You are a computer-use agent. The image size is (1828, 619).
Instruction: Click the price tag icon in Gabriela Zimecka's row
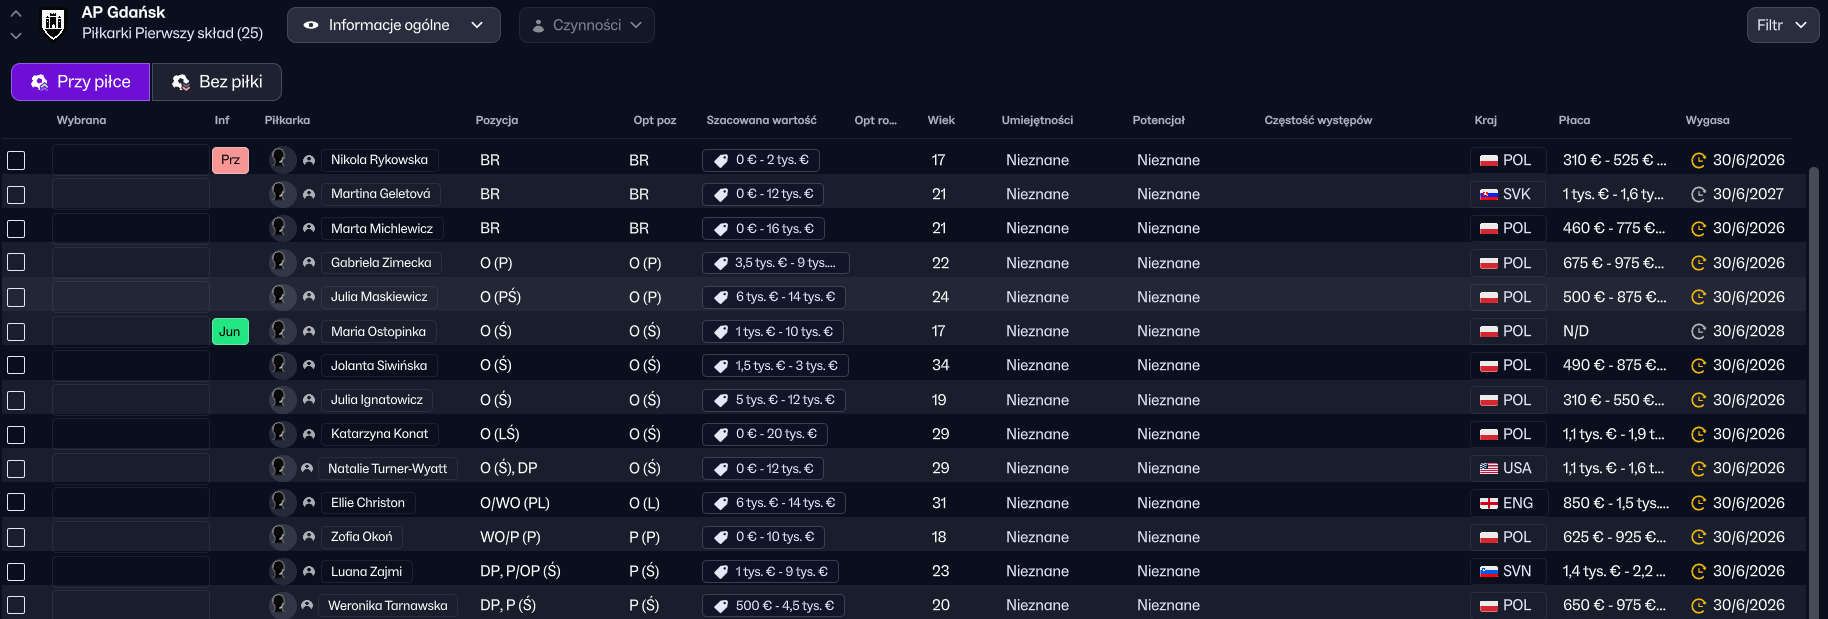(x=720, y=263)
